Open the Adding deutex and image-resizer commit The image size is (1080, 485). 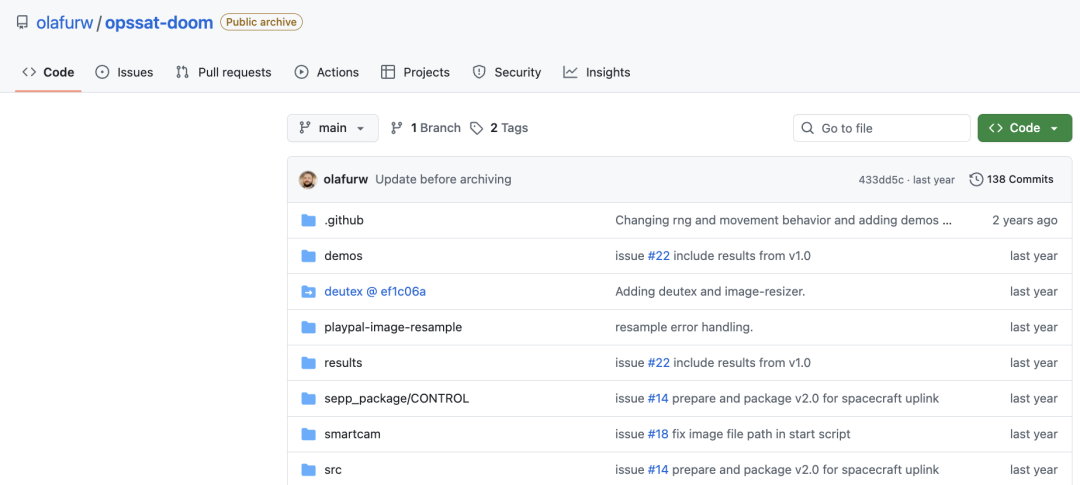coord(710,292)
